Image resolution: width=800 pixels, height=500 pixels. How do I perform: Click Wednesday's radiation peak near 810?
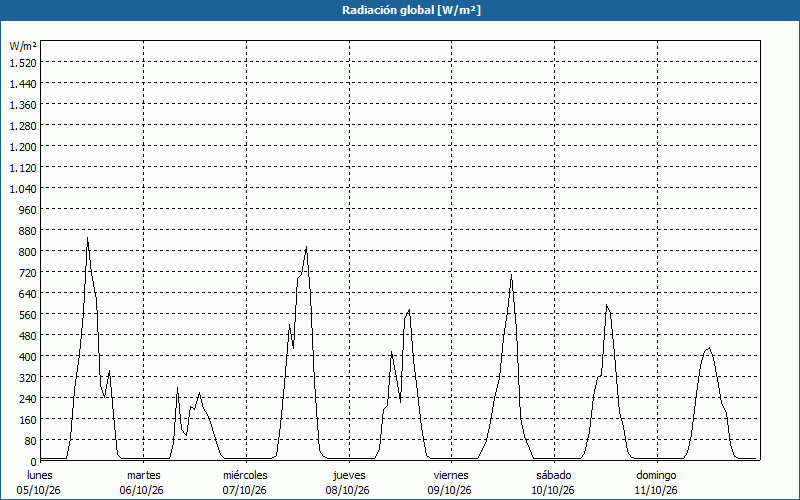pos(306,247)
